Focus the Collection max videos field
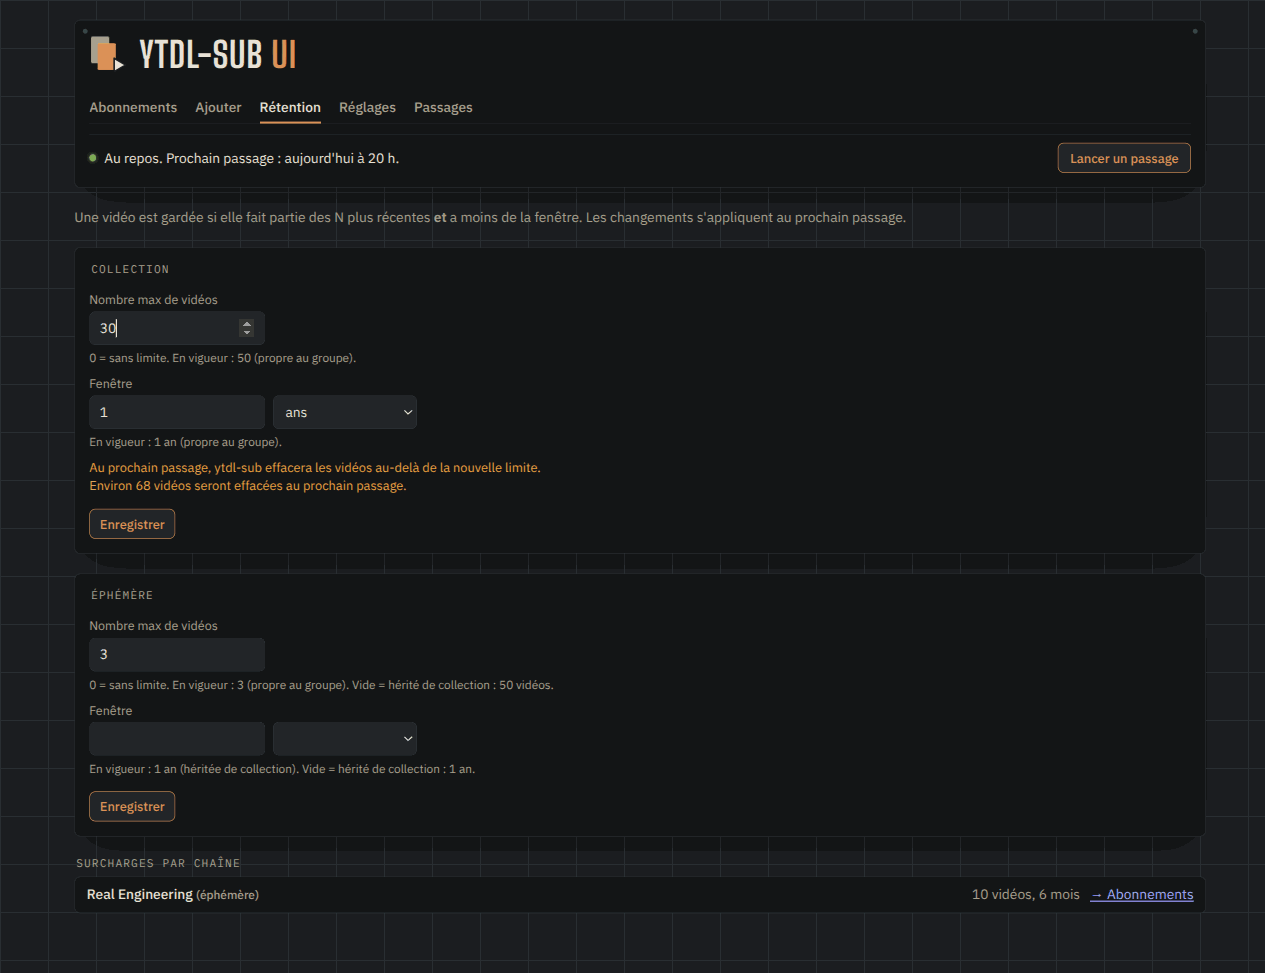The height and width of the screenshot is (973, 1265). coord(177,328)
